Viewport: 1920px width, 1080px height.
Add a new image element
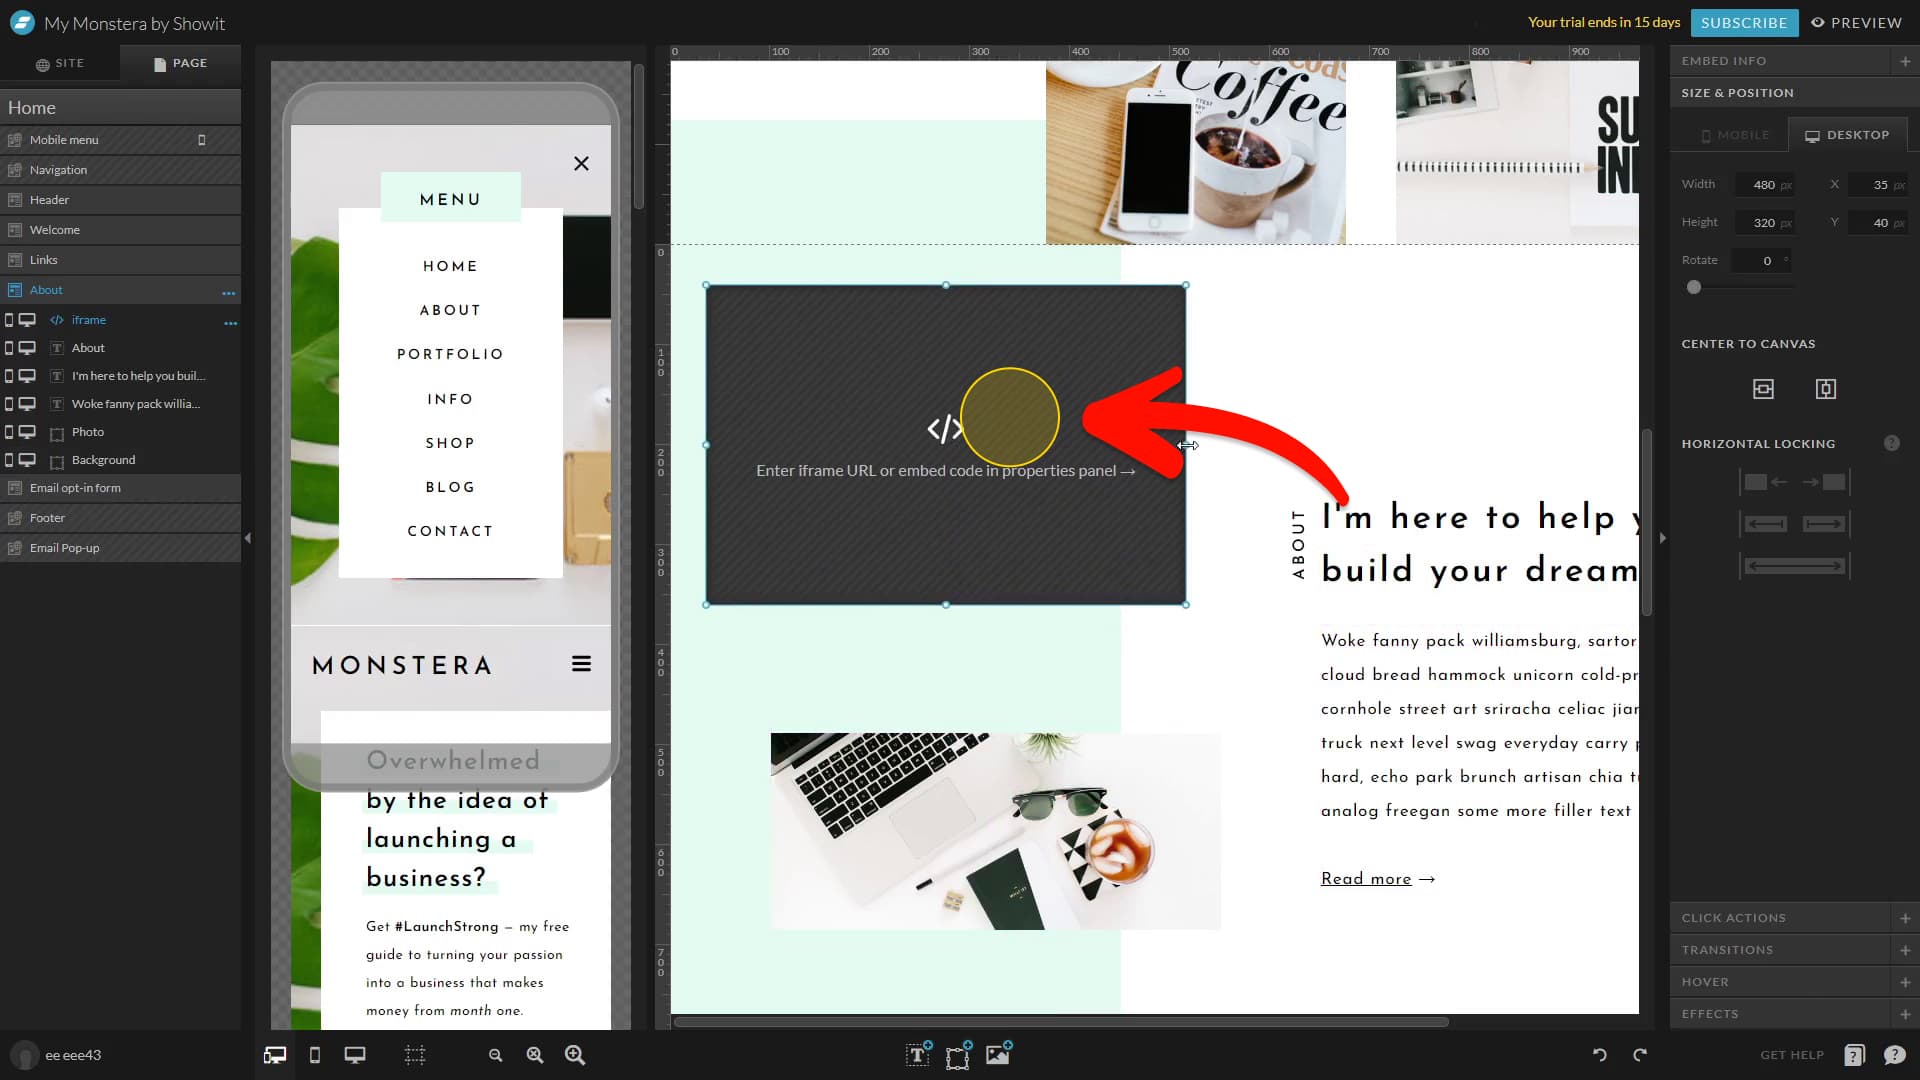[x=998, y=1054]
